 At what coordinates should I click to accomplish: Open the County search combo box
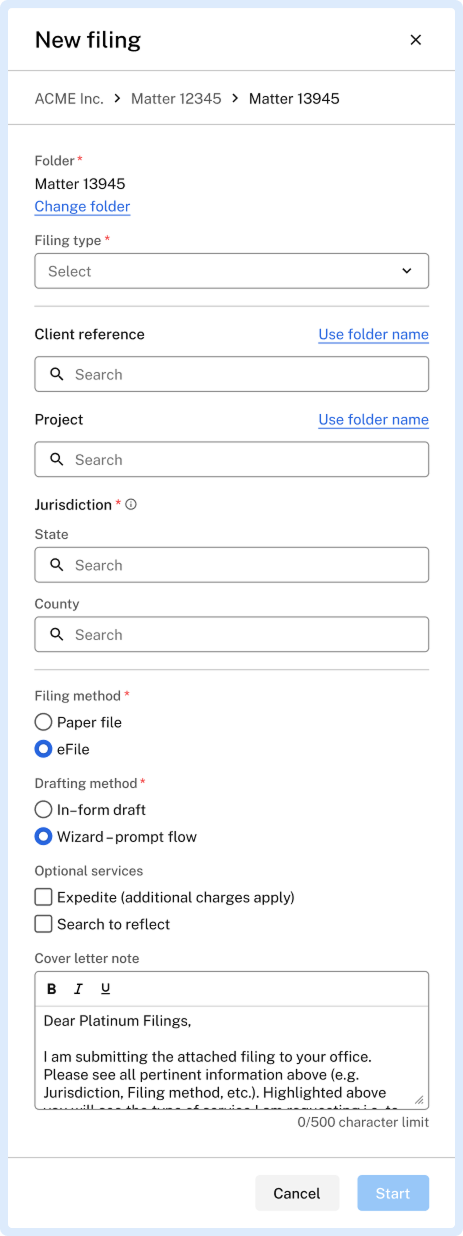pos(232,634)
